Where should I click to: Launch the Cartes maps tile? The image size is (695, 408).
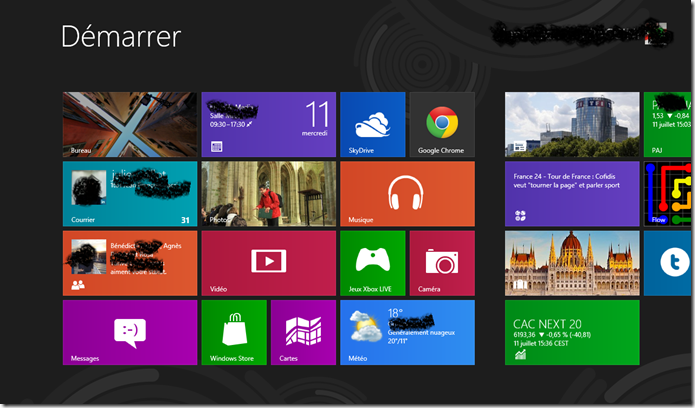303,333
